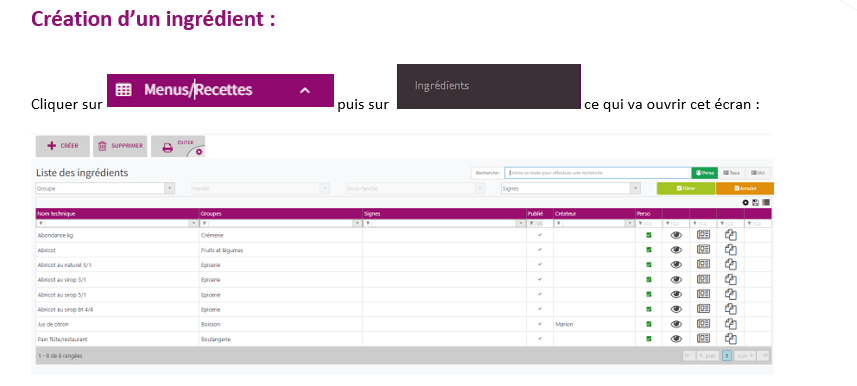
Task: Open Créateur column filter dropdown arrow
Action: pyautogui.click(x=630, y=224)
